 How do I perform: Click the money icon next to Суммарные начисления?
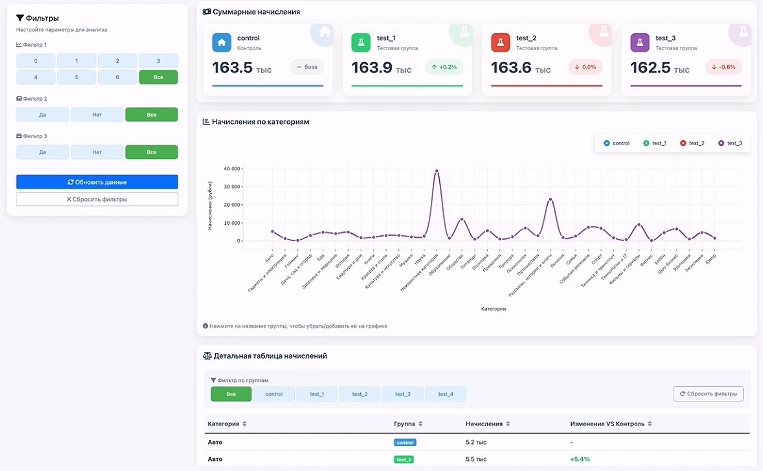(207, 12)
